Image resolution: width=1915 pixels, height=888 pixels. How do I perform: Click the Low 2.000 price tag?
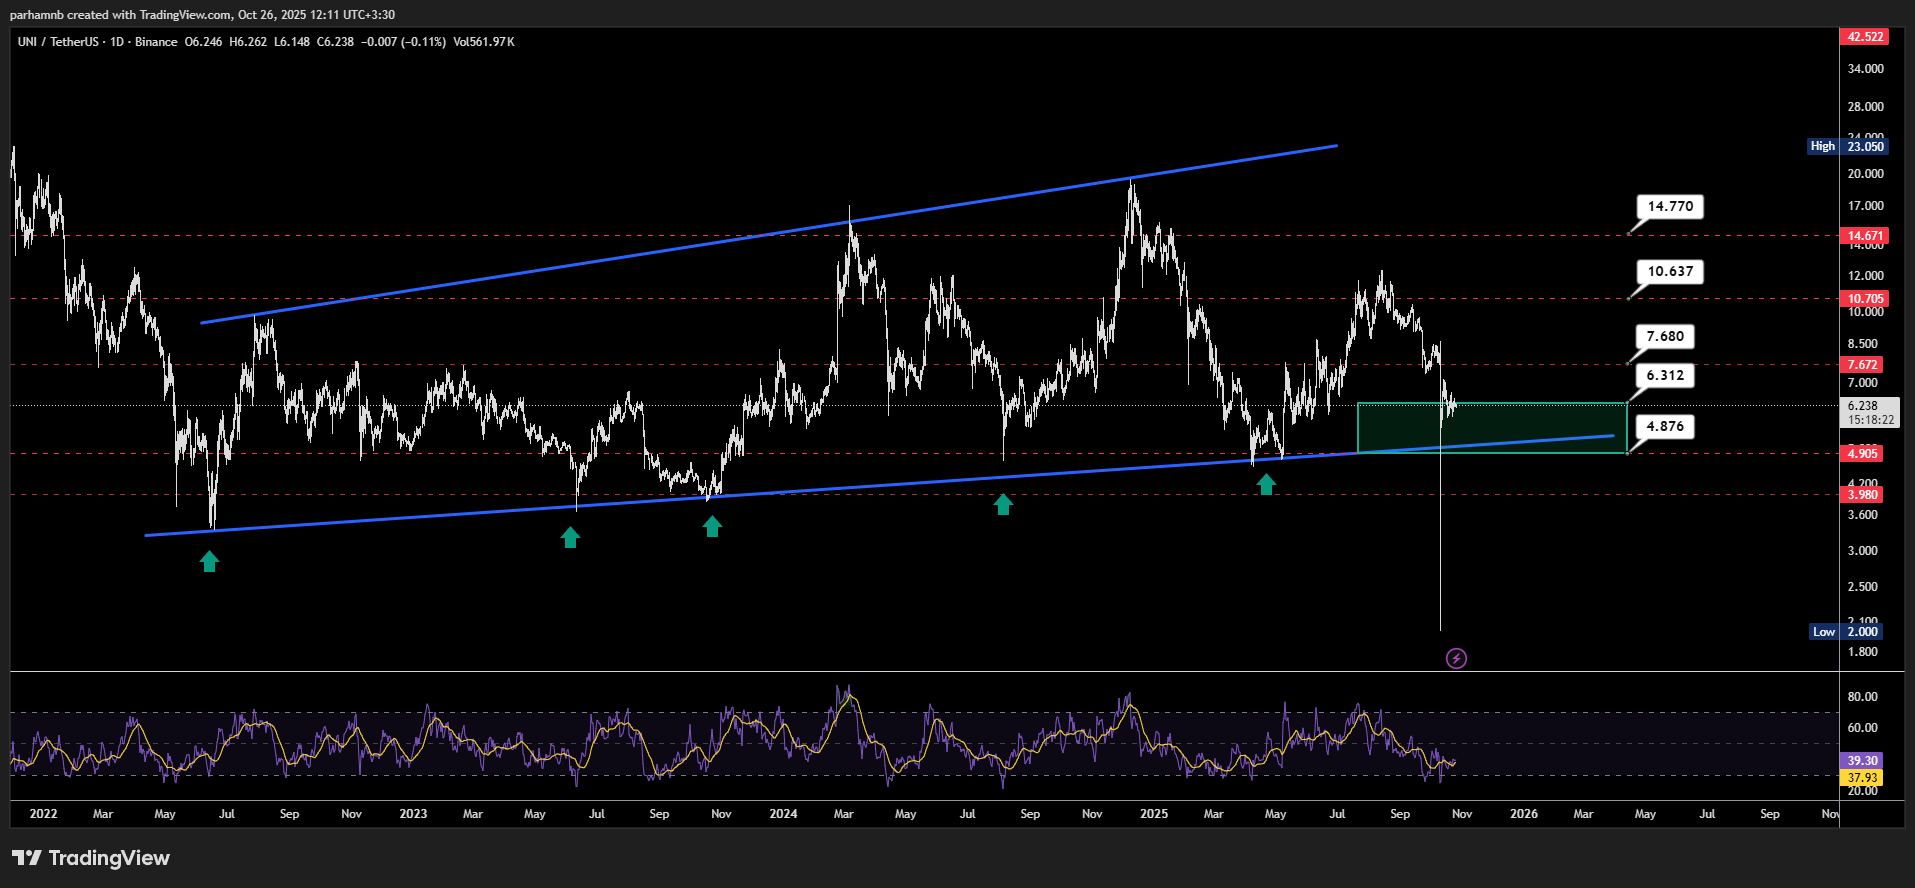click(x=1846, y=632)
